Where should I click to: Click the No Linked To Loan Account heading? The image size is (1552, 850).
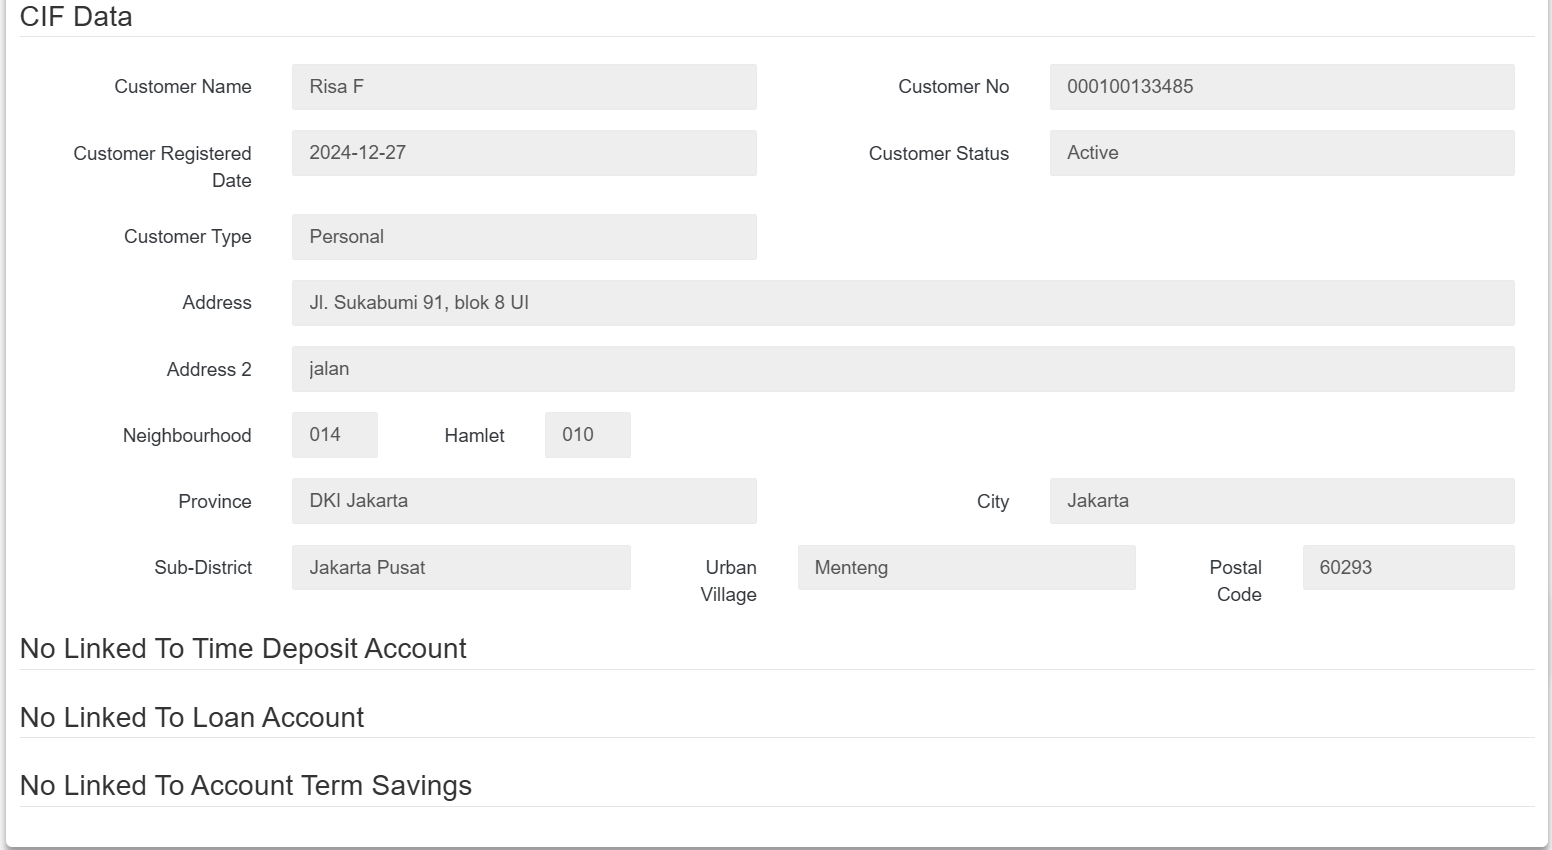192,718
